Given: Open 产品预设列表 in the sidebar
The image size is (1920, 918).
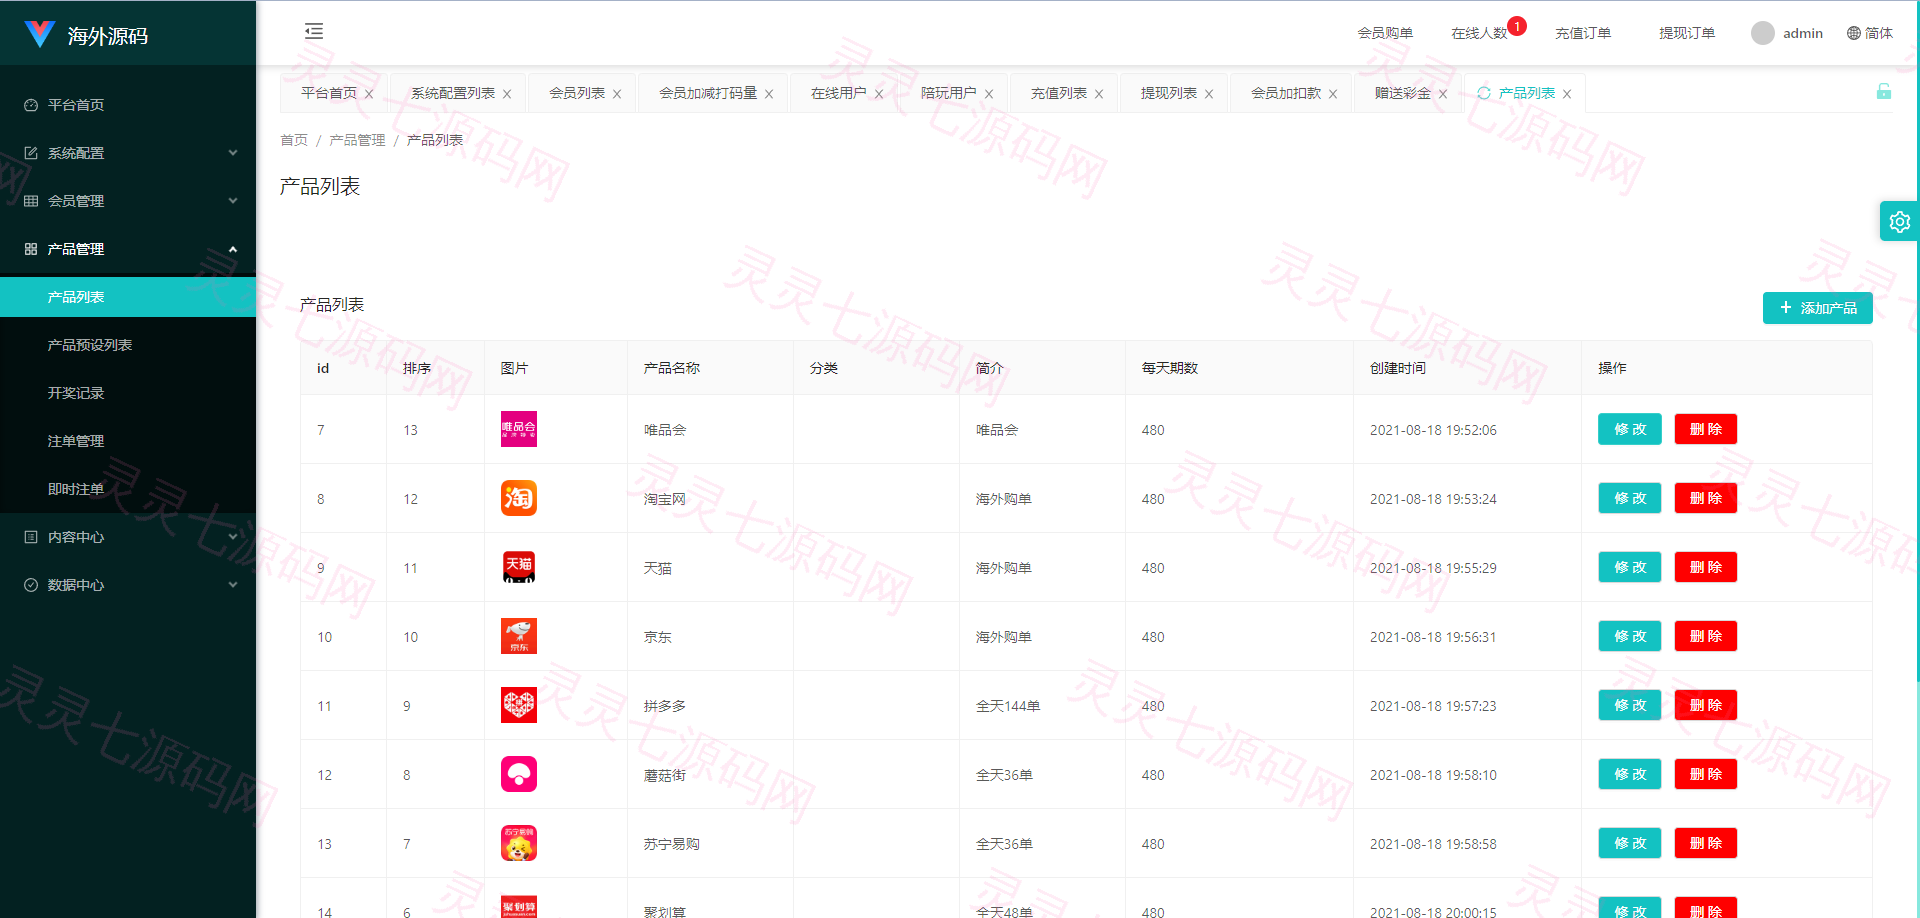Looking at the screenshot, I should pos(128,345).
